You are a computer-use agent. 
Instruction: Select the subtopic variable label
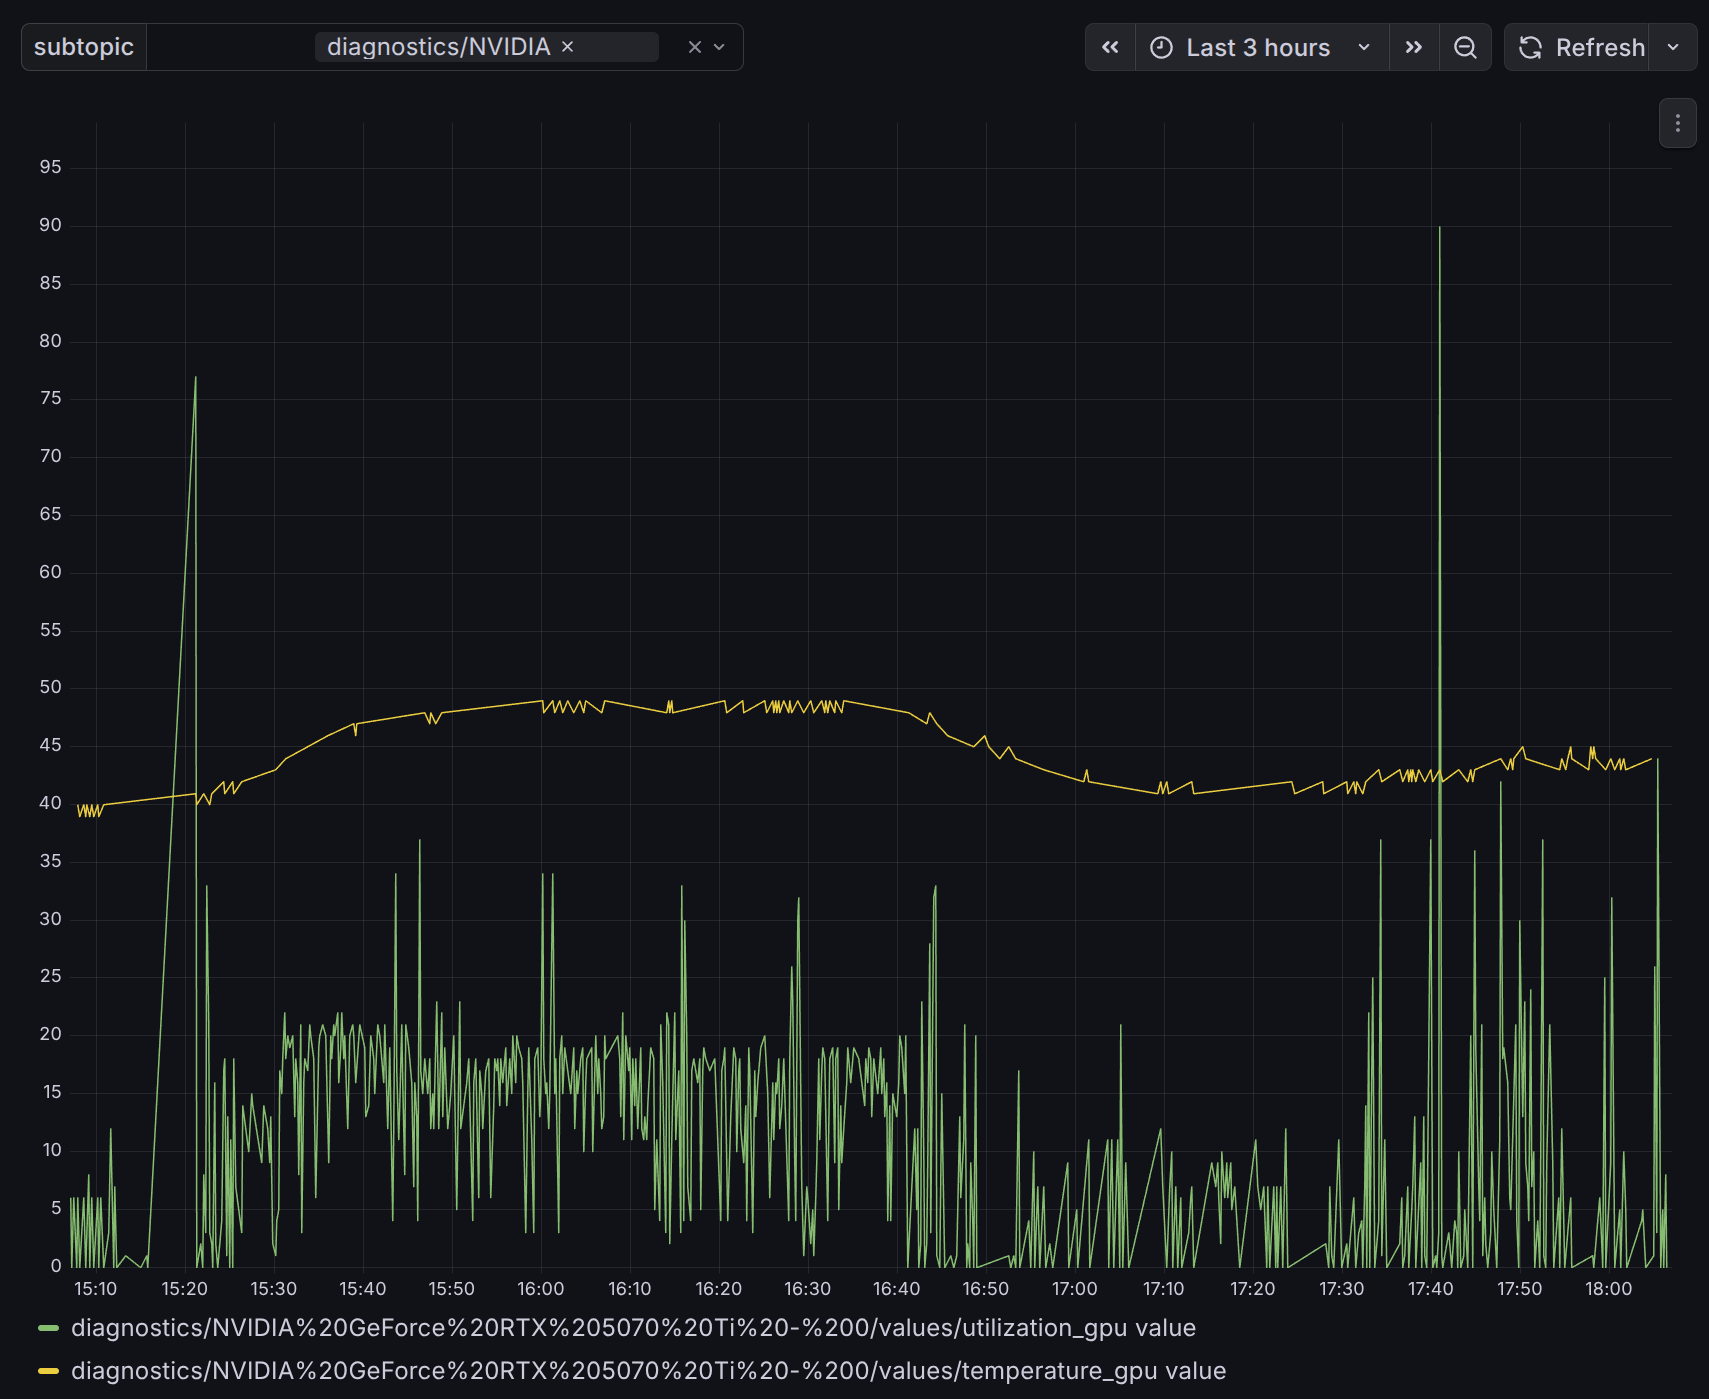(x=83, y=46)
